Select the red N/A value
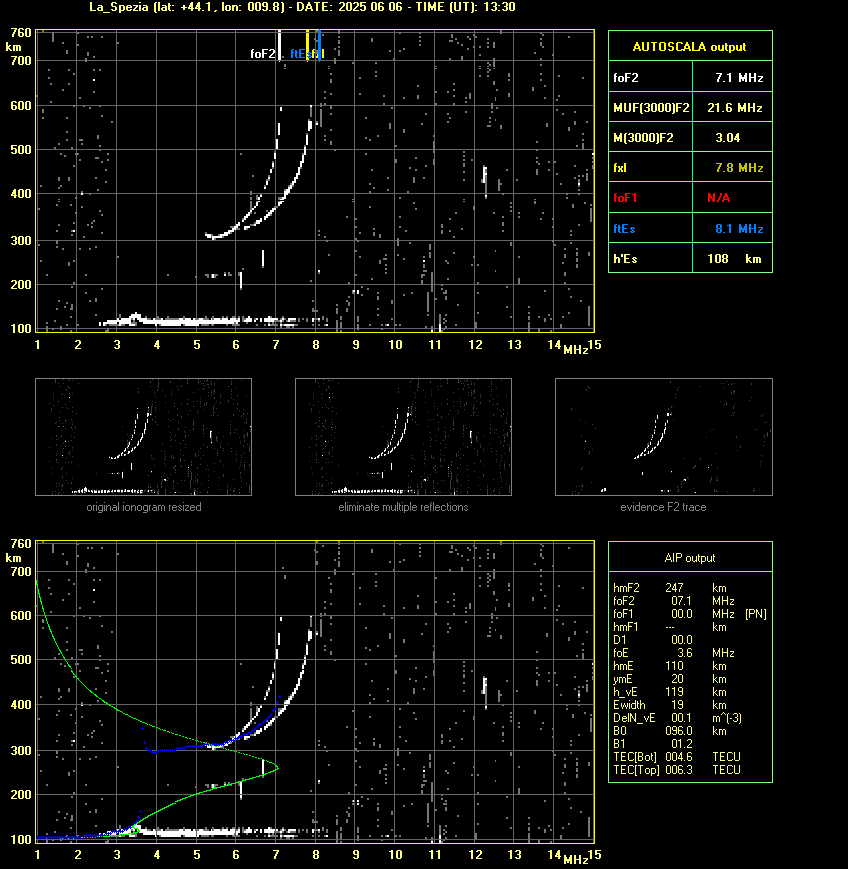The height and width of the screenshot is (869, 848). point(718,198)
